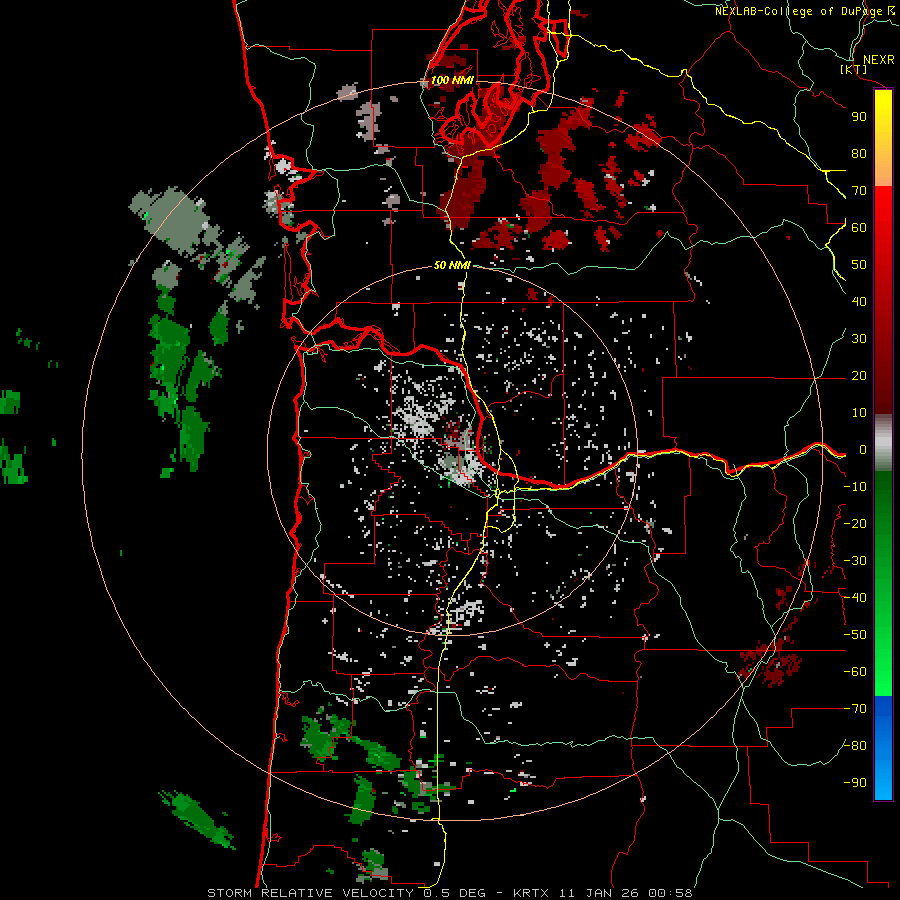Click the positive 40 knot scale label

(x=859, y=302)
